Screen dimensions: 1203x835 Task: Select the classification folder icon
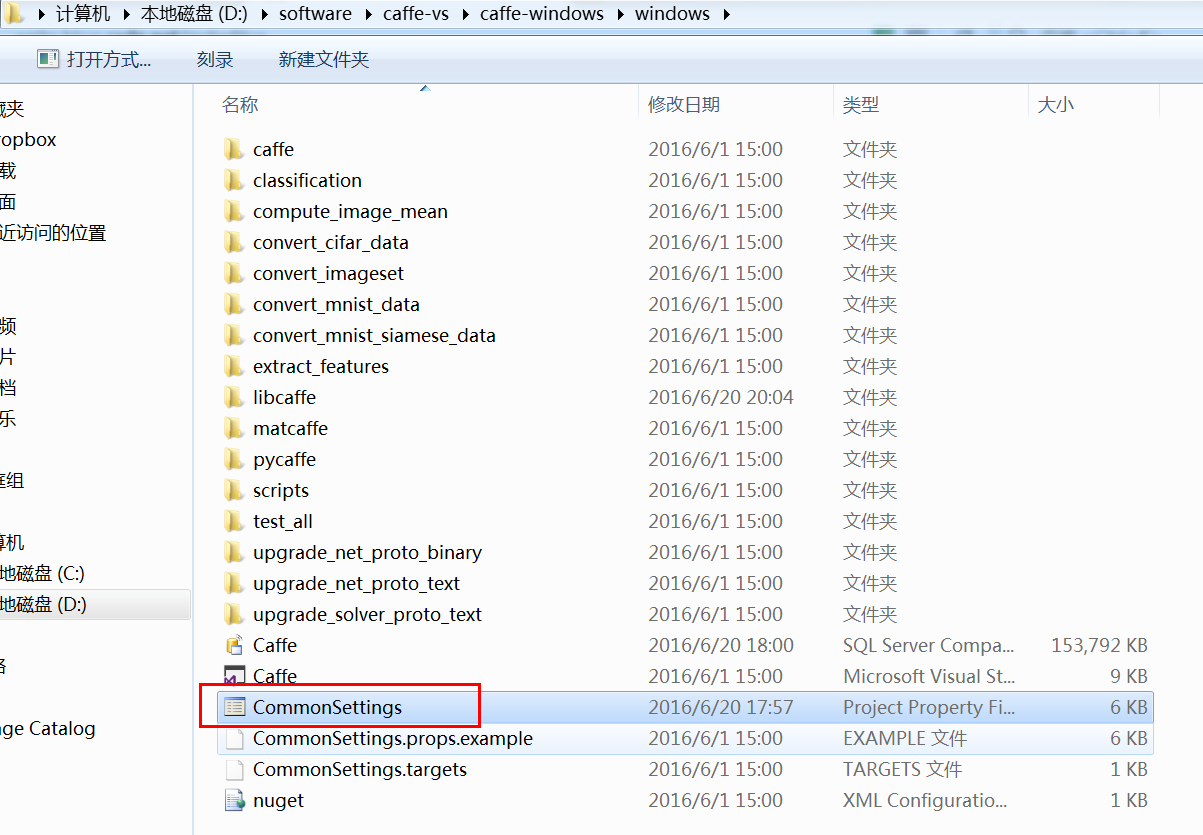tap(234, 180)
